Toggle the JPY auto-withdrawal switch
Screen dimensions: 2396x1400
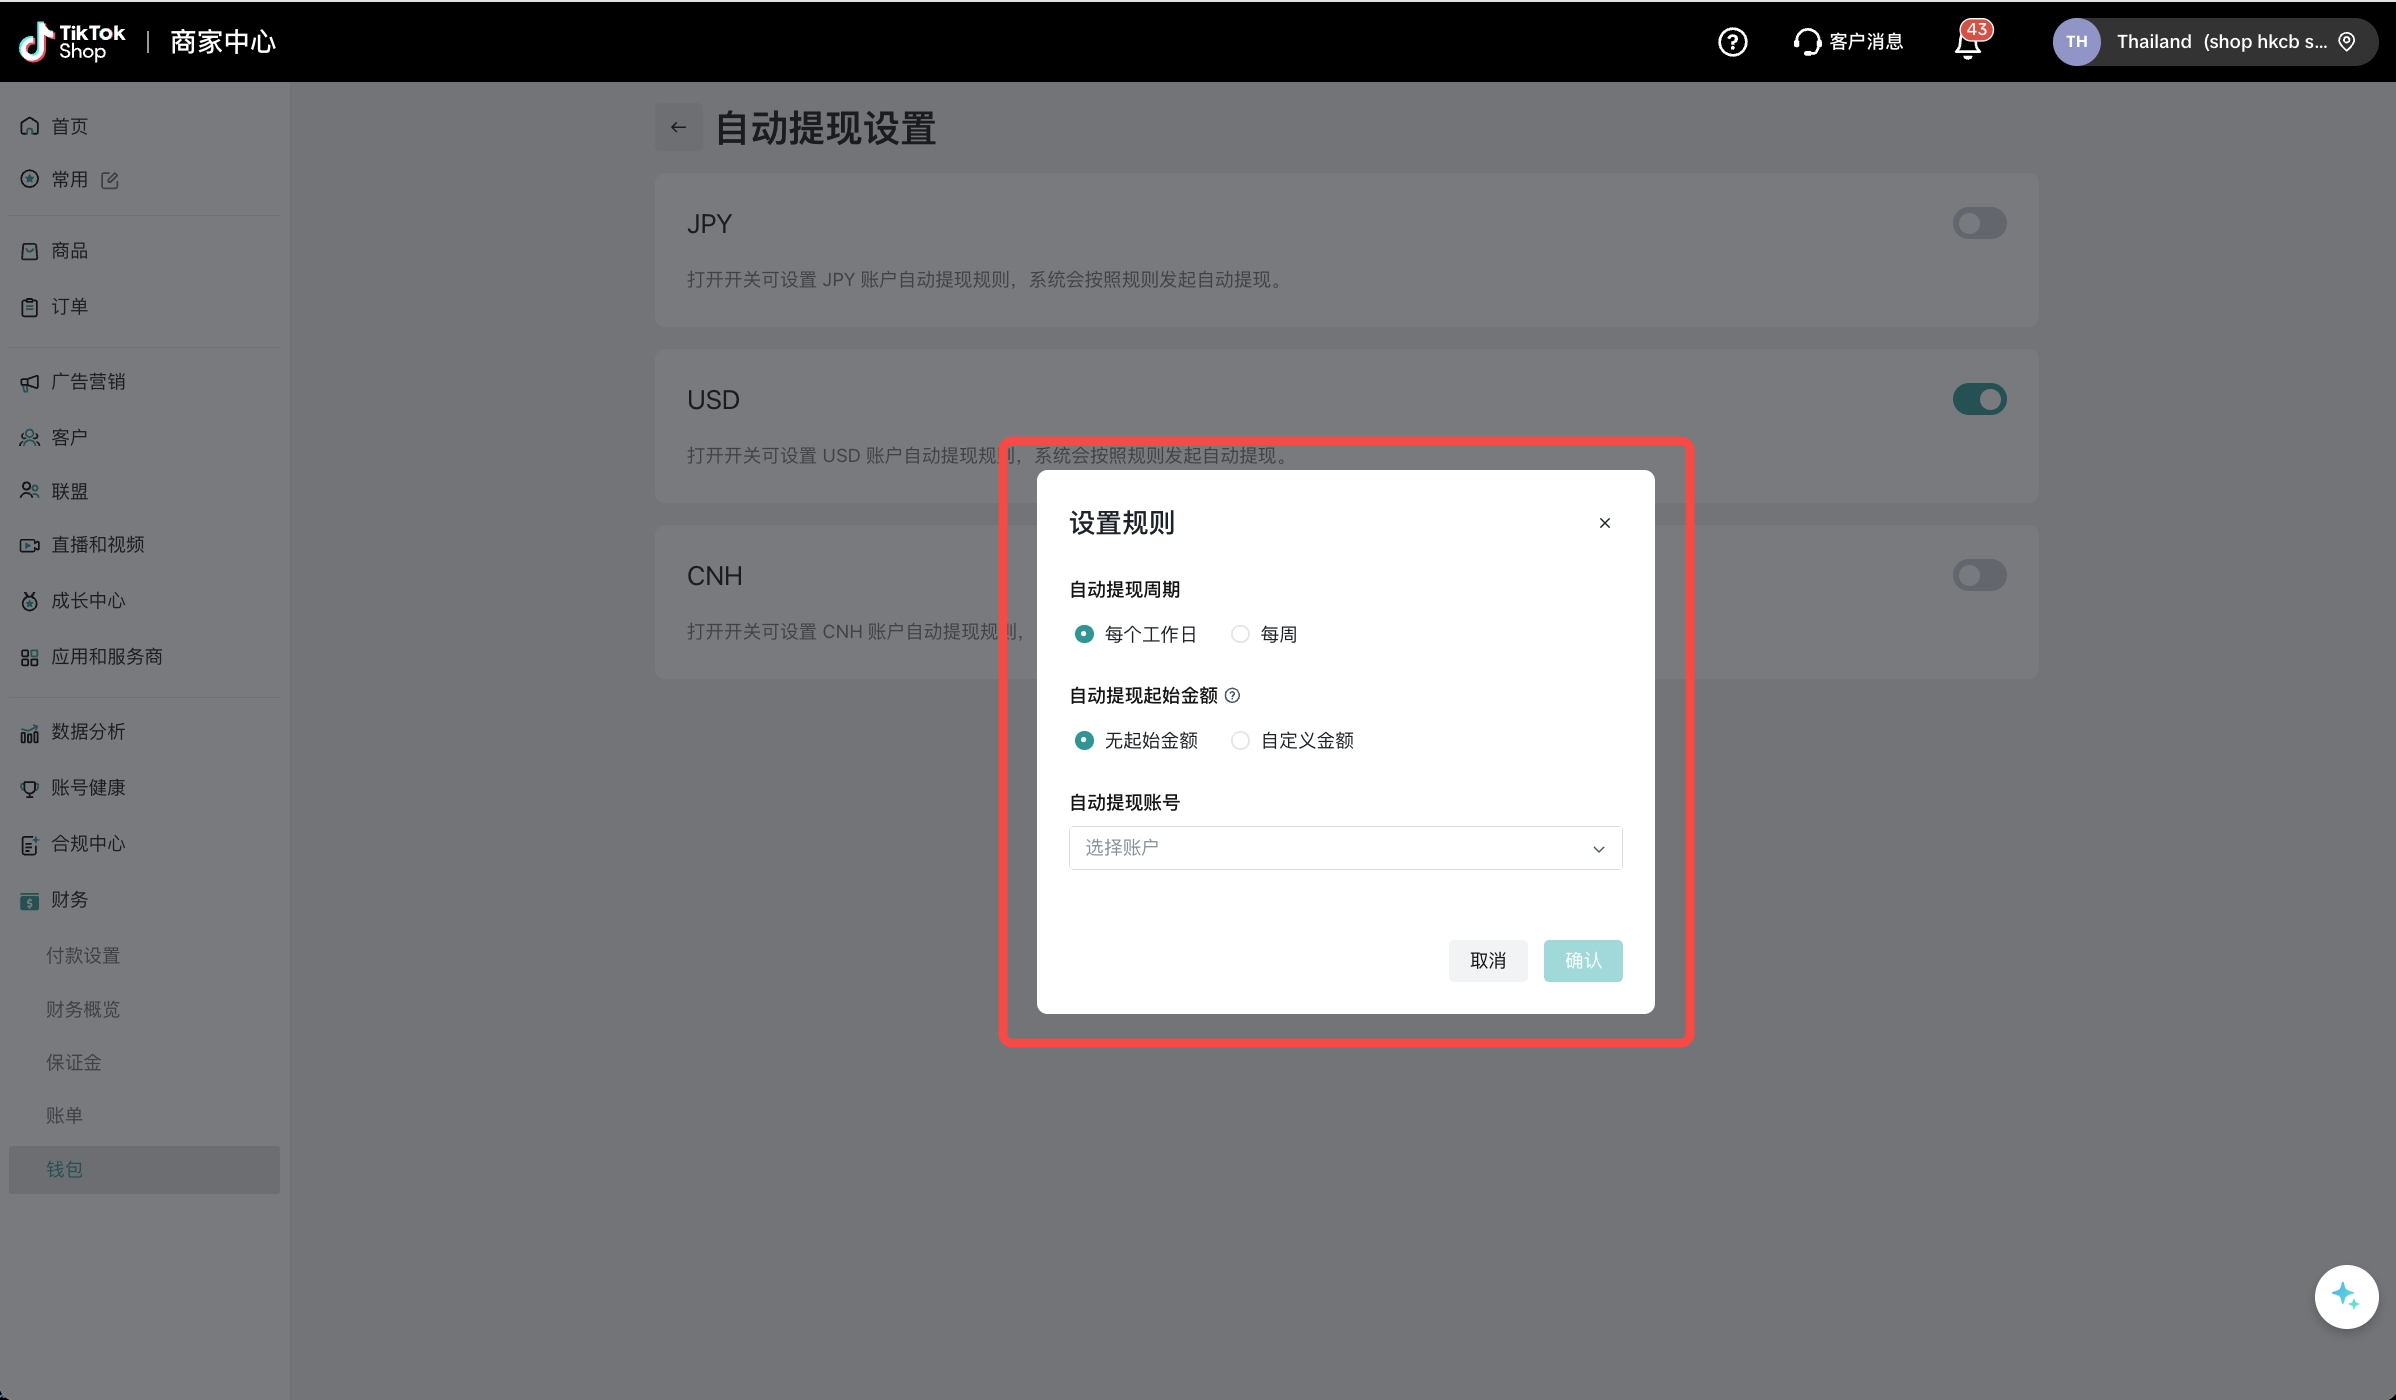(1979, 223)
